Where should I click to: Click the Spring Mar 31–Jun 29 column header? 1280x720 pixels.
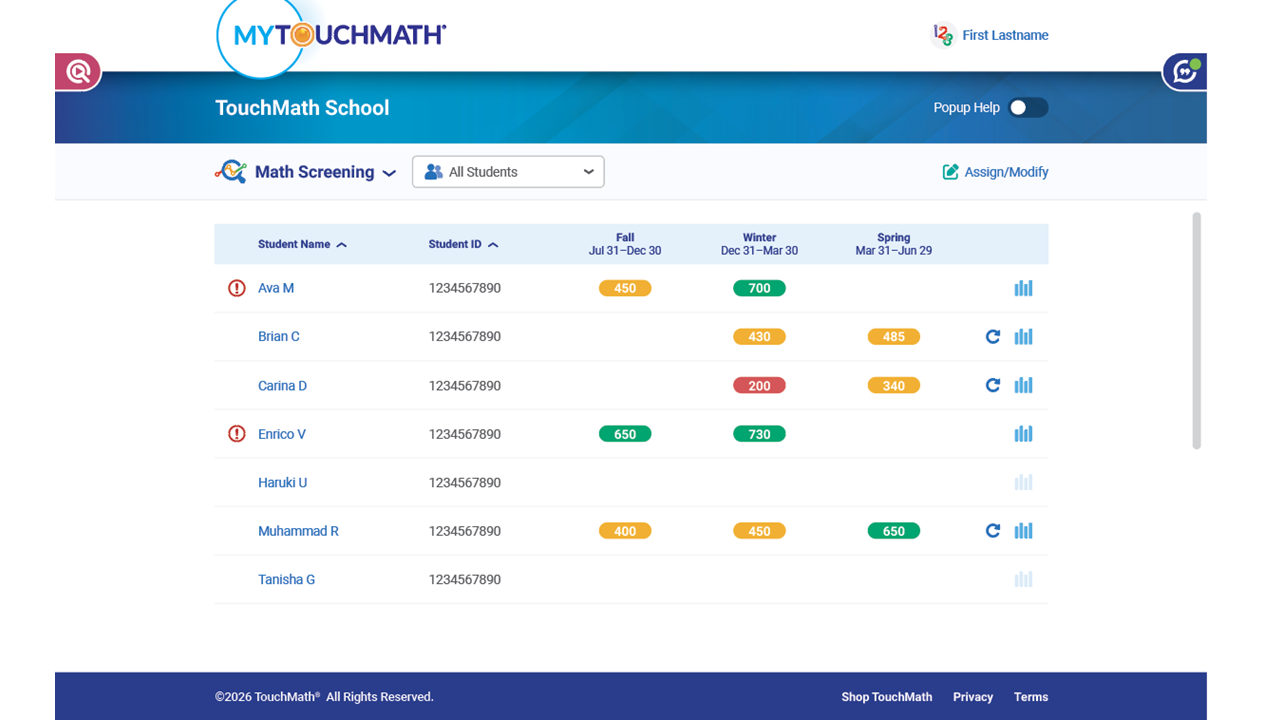(894, 244)
